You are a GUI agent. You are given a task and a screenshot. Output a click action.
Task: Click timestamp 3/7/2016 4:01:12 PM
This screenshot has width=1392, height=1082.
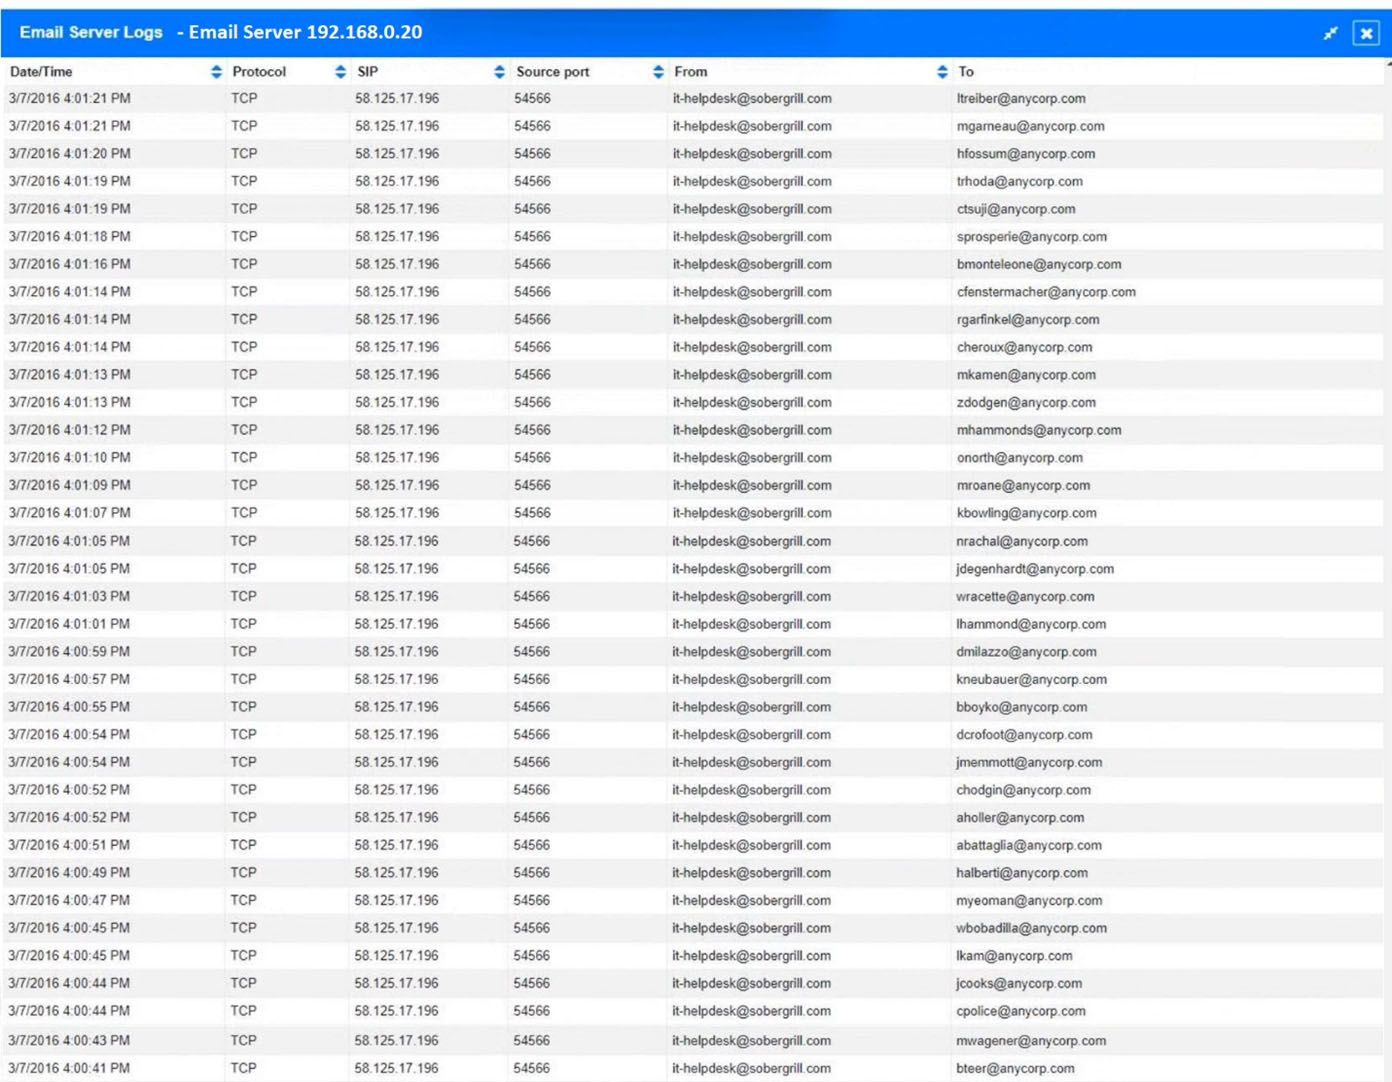coord(70,431)
